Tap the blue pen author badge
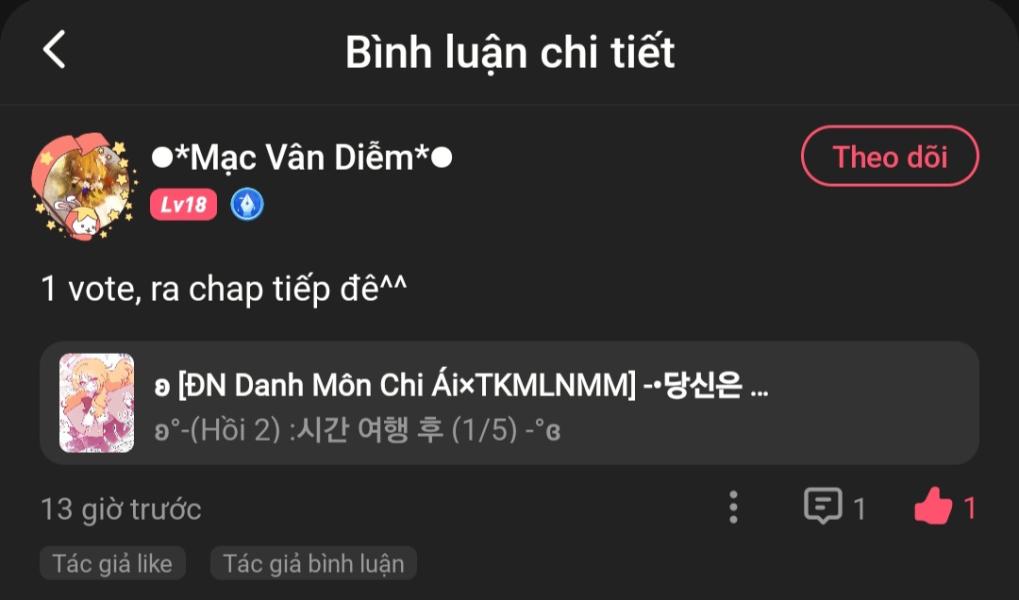This screenshot has width=1019, height=600. coord(247,205)
